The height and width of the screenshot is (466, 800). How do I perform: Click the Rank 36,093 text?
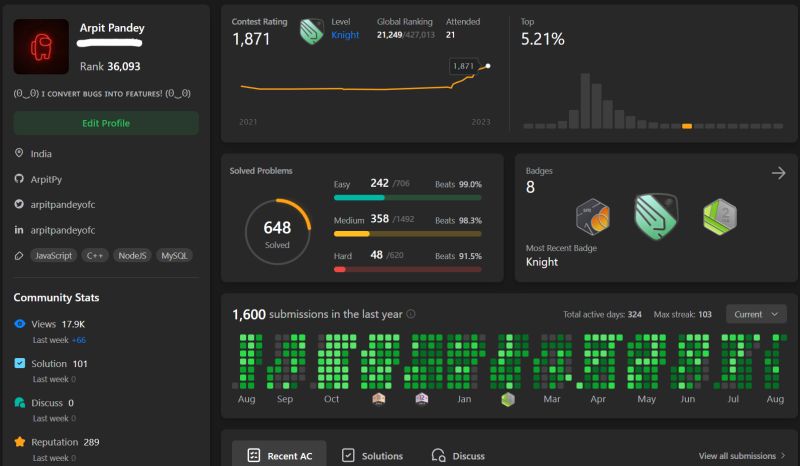tap(110, 66)
